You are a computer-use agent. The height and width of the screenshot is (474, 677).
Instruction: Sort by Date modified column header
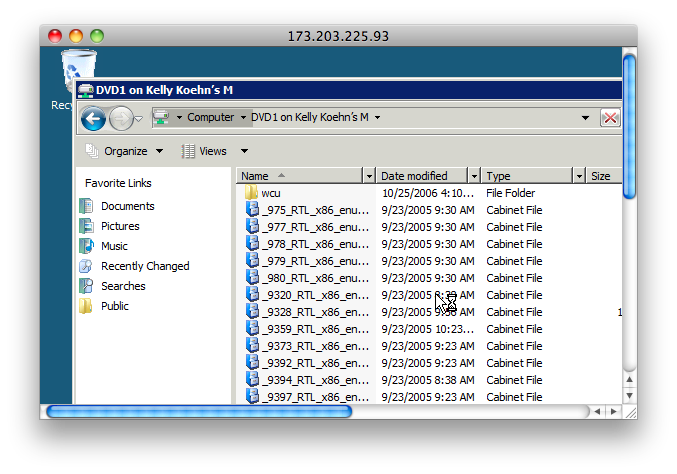point(422,176)
